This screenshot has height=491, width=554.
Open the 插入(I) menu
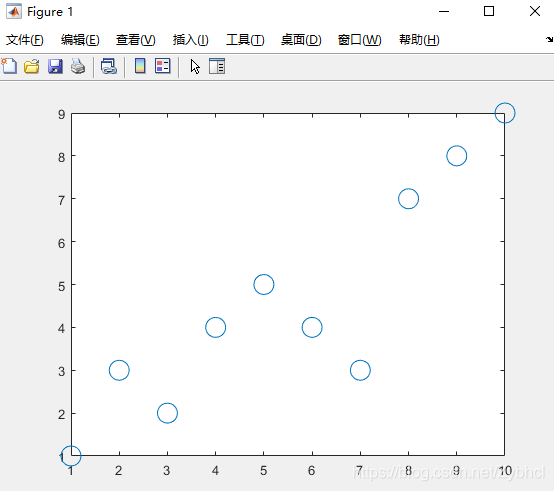click(191, 40)
